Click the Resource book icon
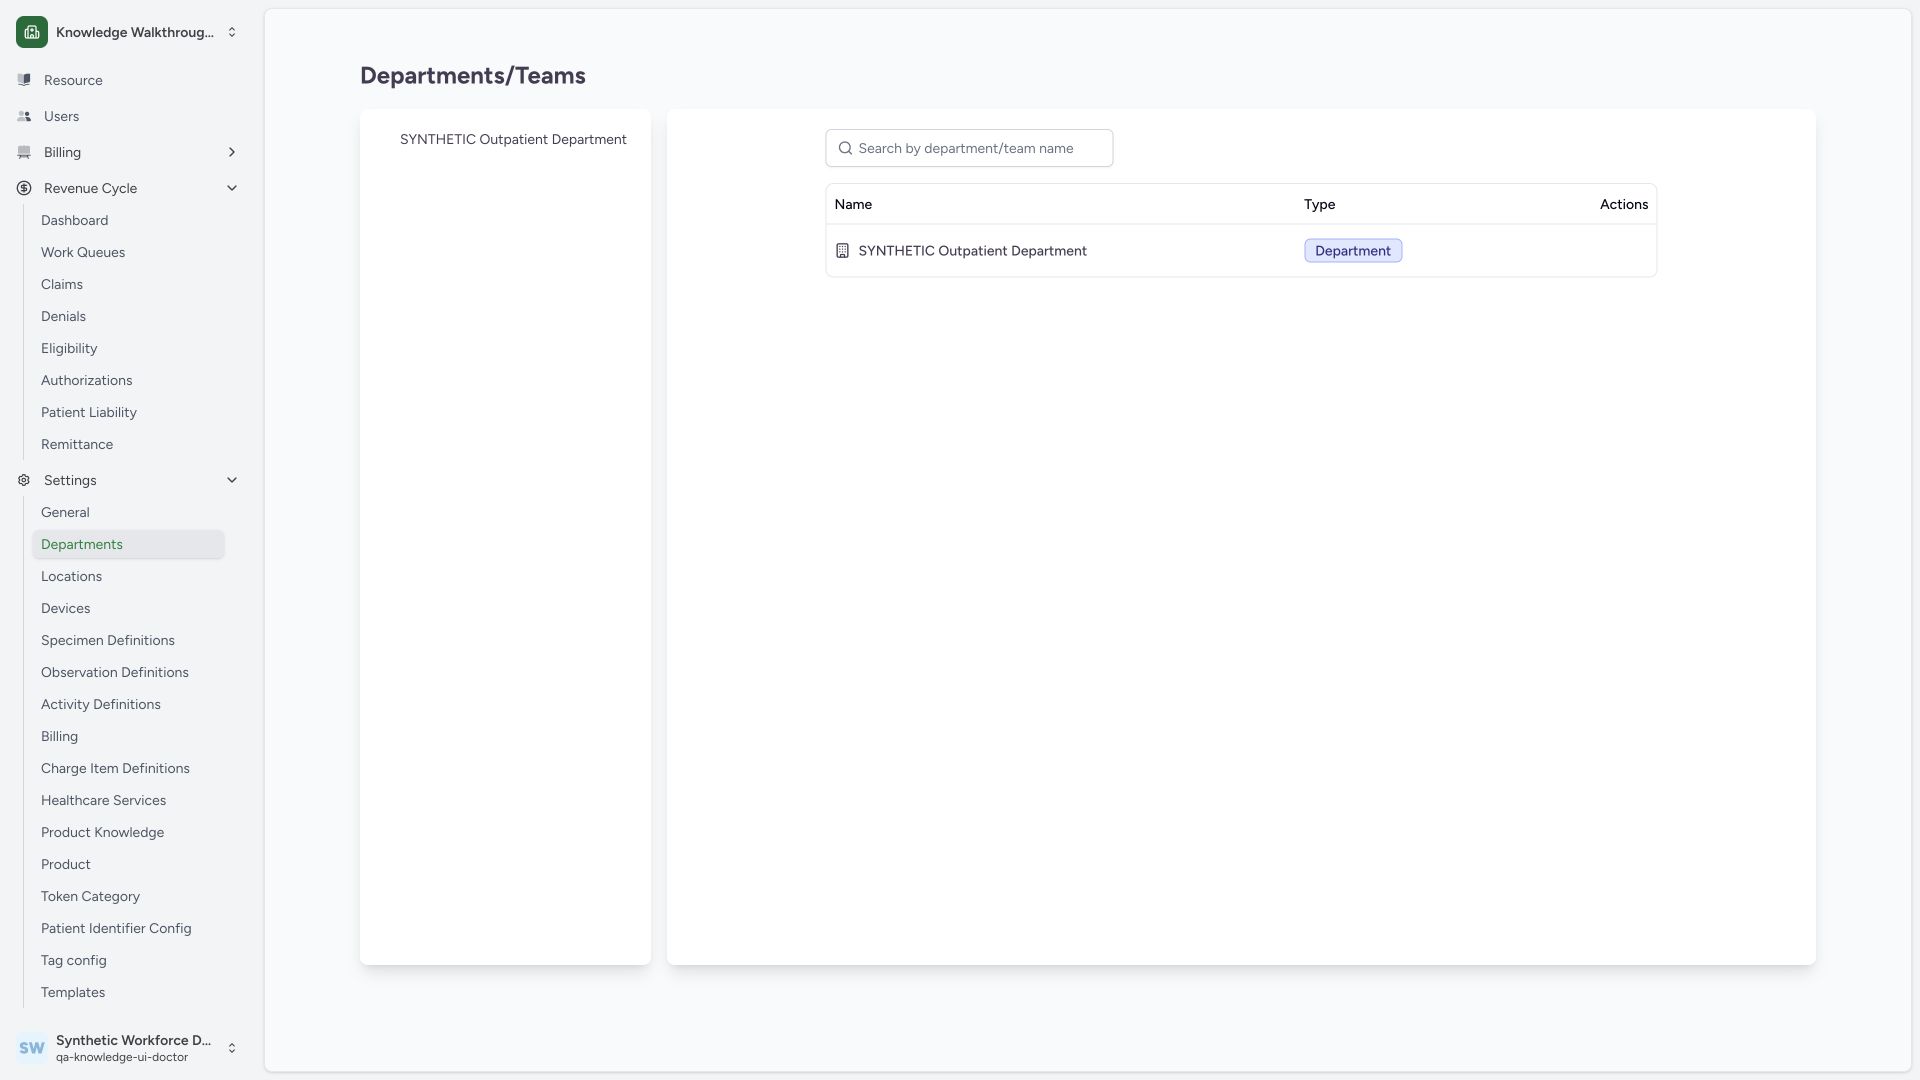1920x1080 pixels. [x=24, y=80]
